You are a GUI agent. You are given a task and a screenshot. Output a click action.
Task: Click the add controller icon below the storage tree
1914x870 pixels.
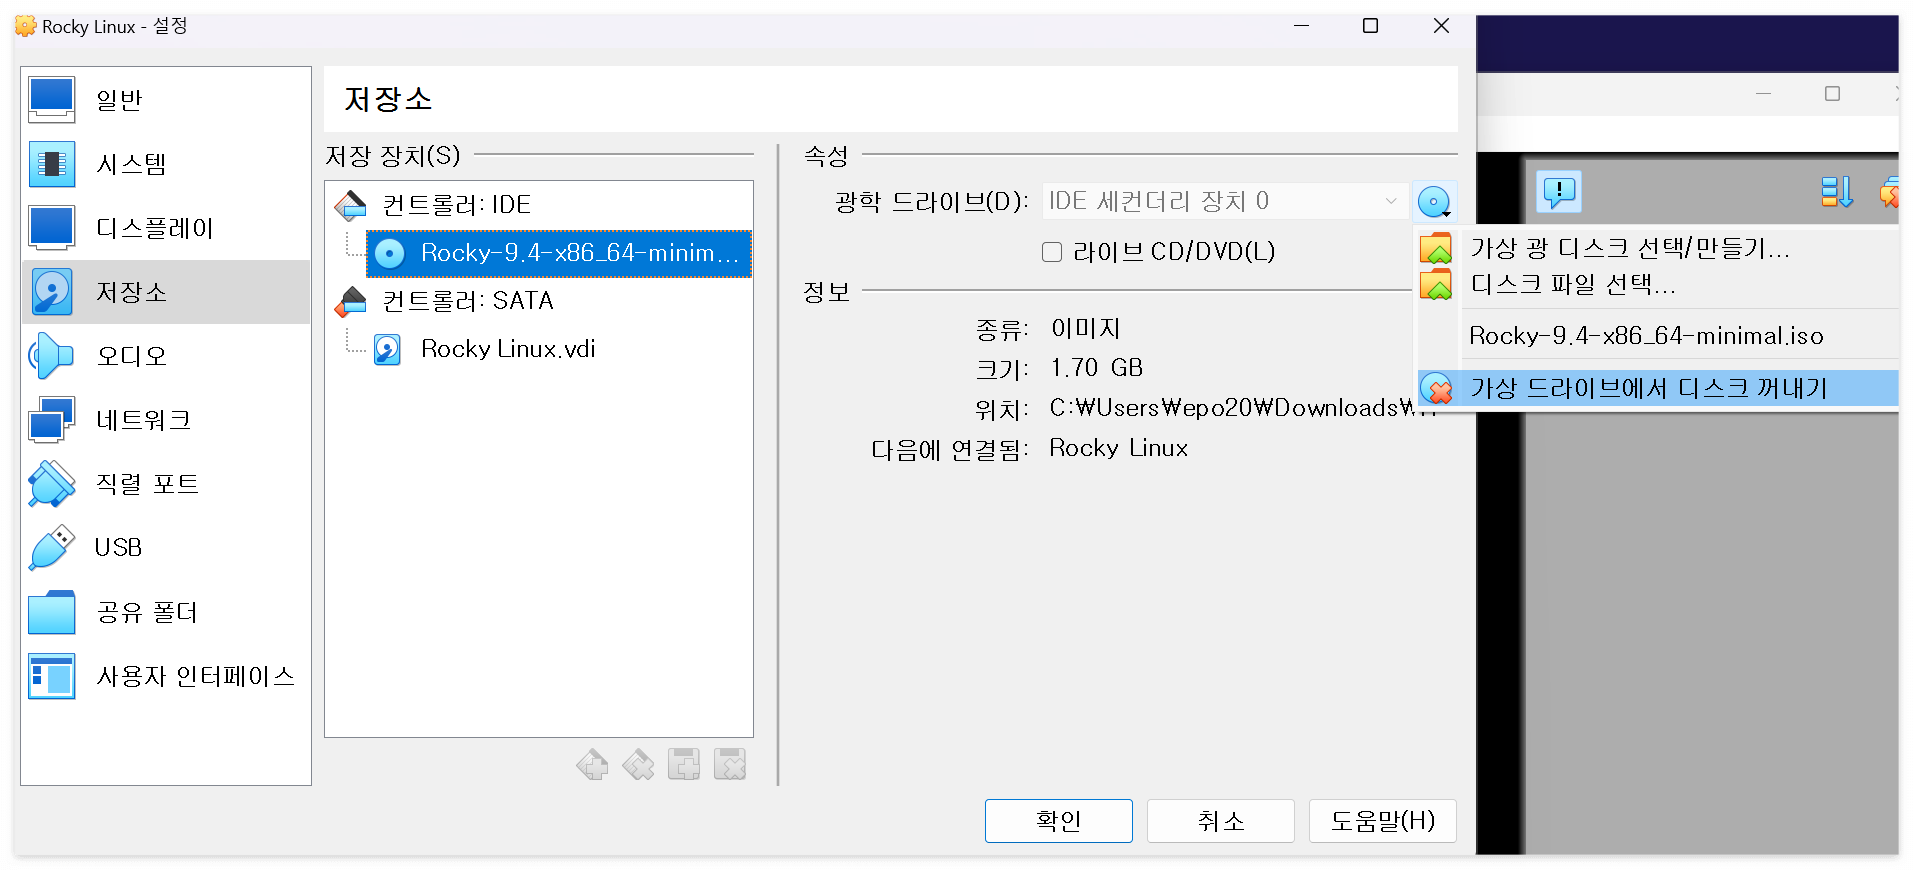(x=592, y=765)
